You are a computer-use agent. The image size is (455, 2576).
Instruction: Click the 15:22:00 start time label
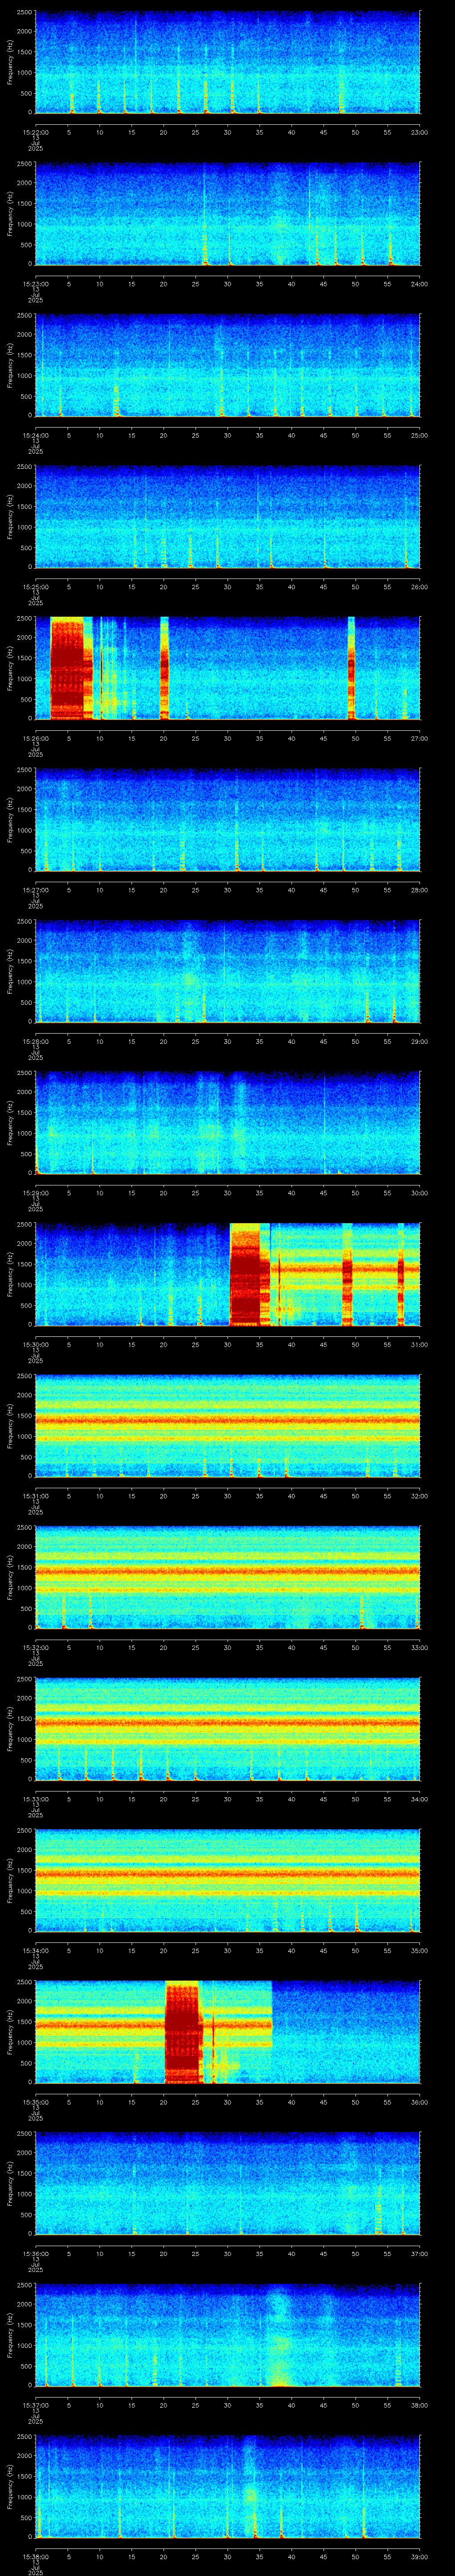tap(35, 132)
